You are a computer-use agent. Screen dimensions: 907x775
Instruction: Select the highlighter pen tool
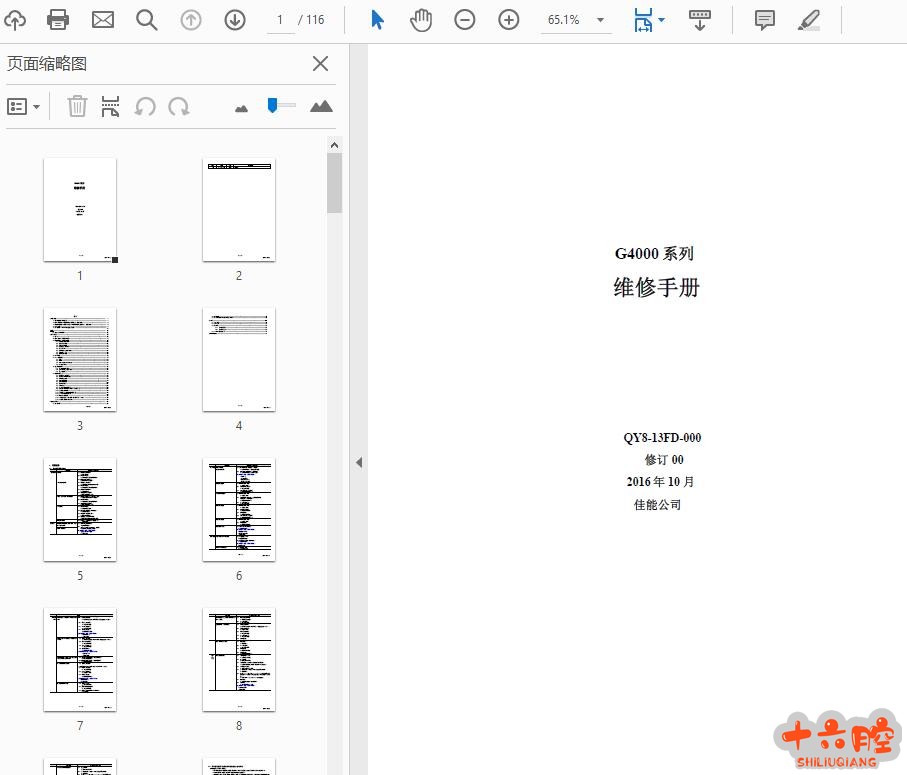[809, 20]
